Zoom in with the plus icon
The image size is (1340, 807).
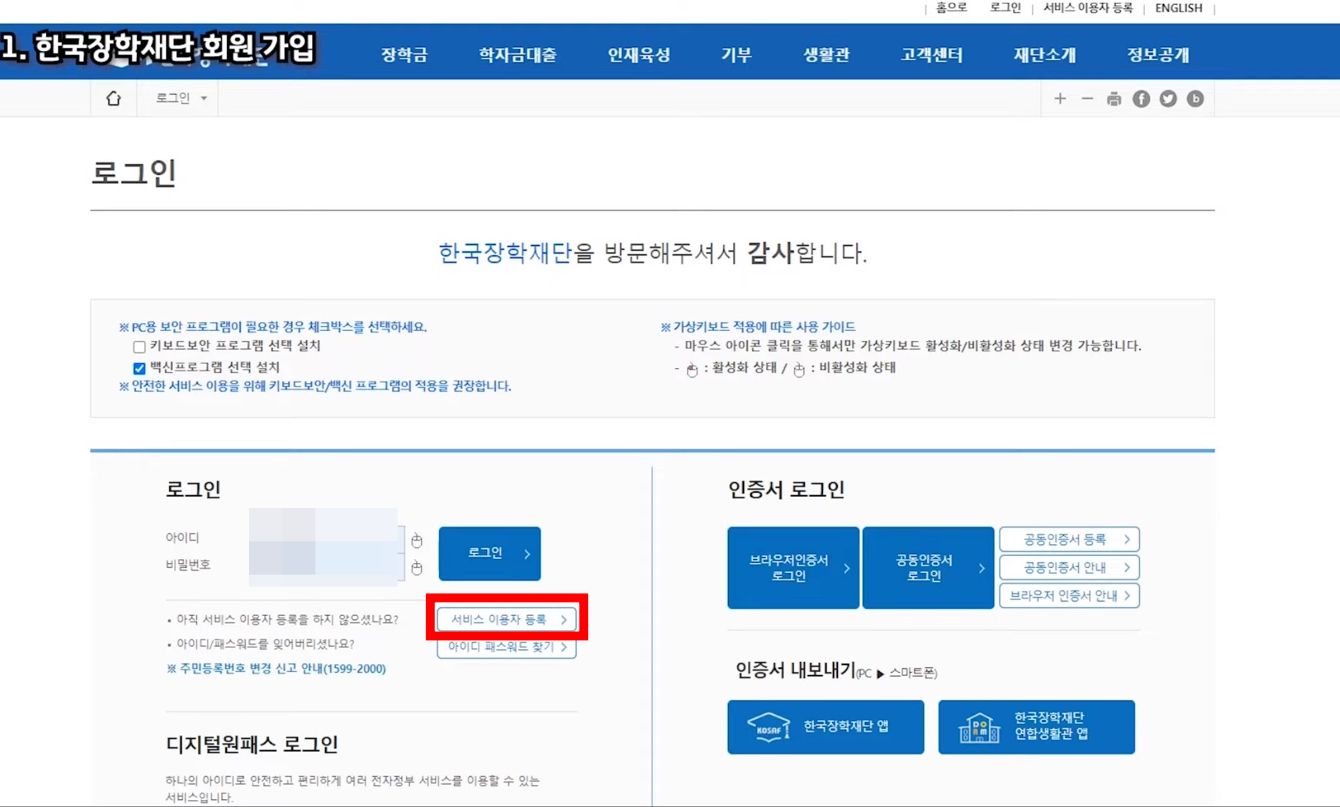(x=1060, y=98)
